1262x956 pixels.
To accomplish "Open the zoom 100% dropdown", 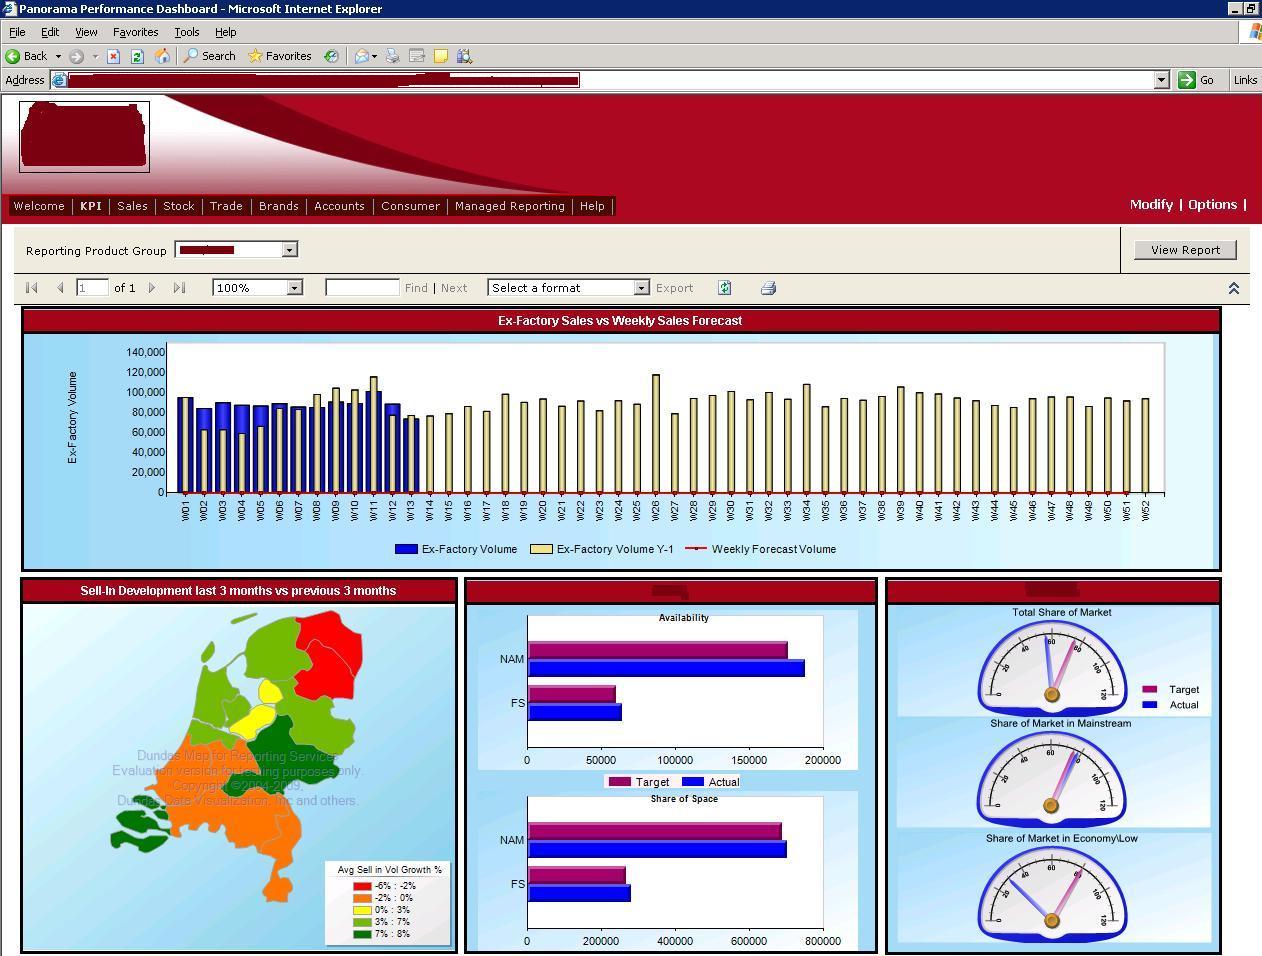I will click(x=294, y=288).
